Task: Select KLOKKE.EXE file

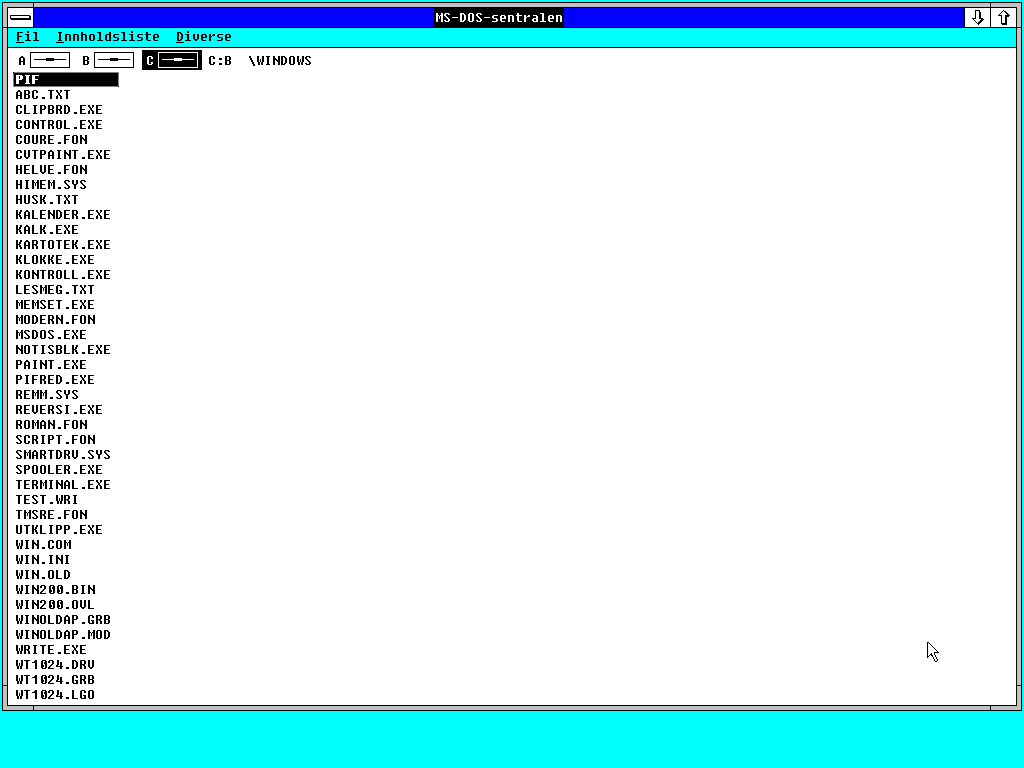Action: click(x=55, y=260)
